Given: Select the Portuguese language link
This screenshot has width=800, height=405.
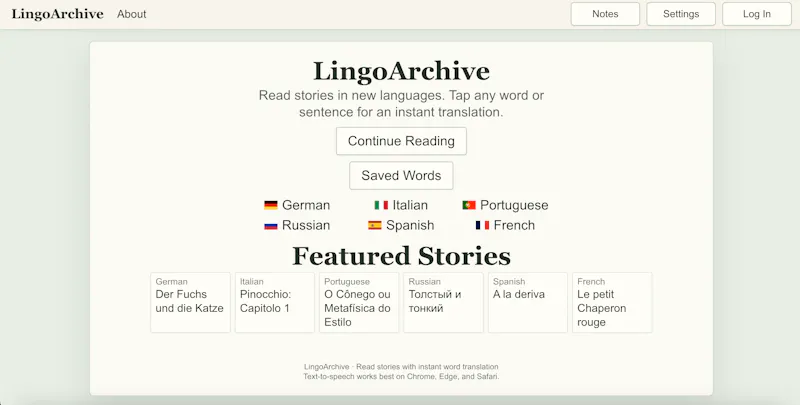Looking at the screenshot, I should (x=505, y=205).
